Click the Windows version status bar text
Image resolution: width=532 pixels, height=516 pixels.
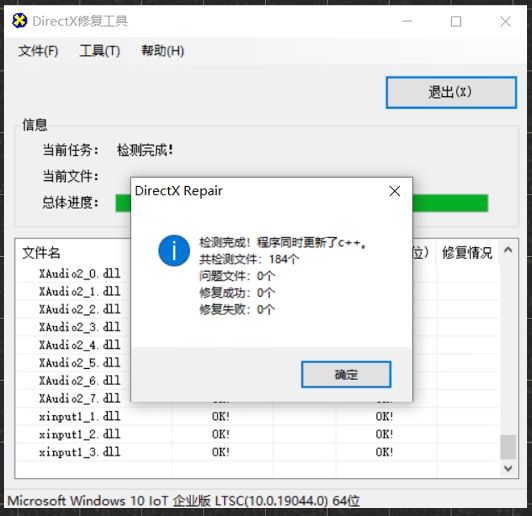click(184, 501)
